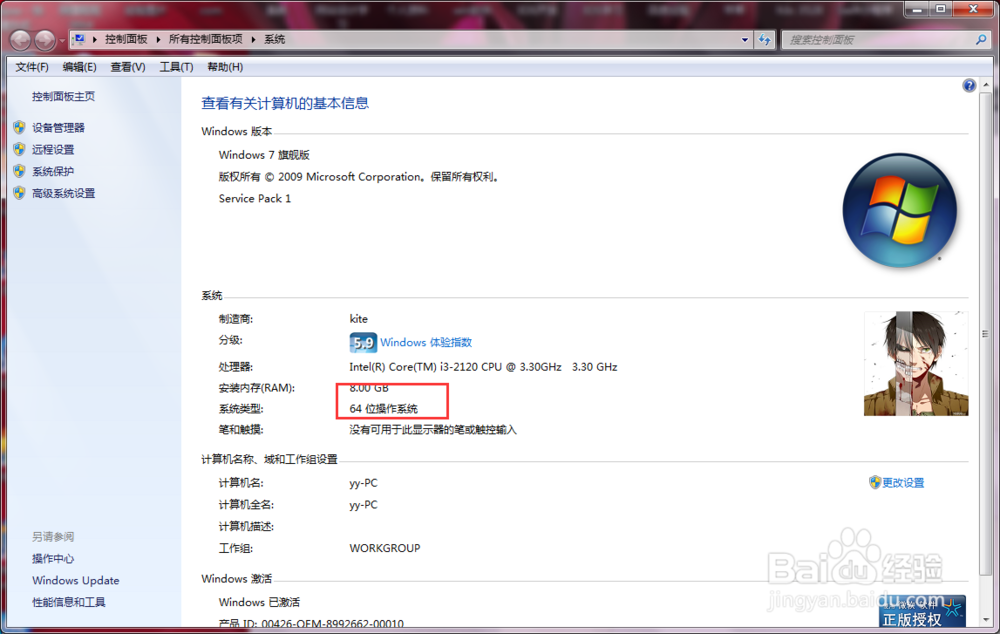
Task: Click the Windows 已激活 text
Action: pos(259,602)
